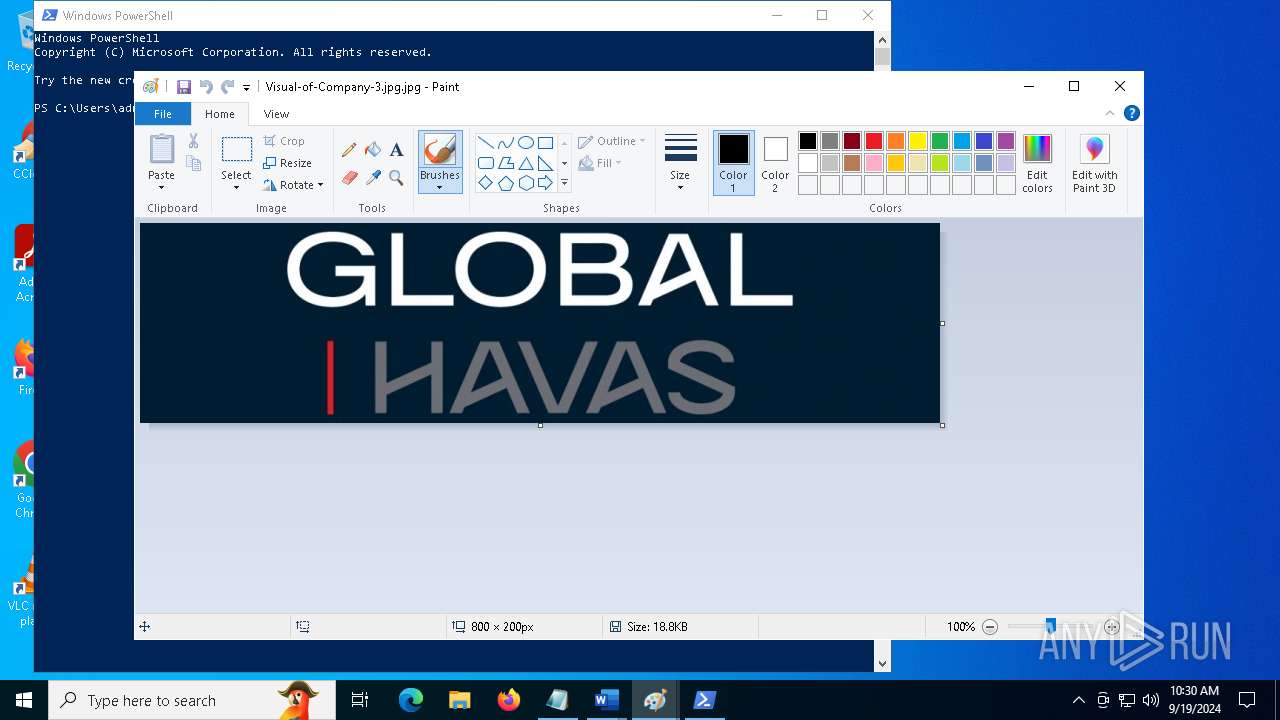The height and width of the screenshot is (720, 1280).
Task: Click the zoom slider handle
Action: pos(1050,627)
